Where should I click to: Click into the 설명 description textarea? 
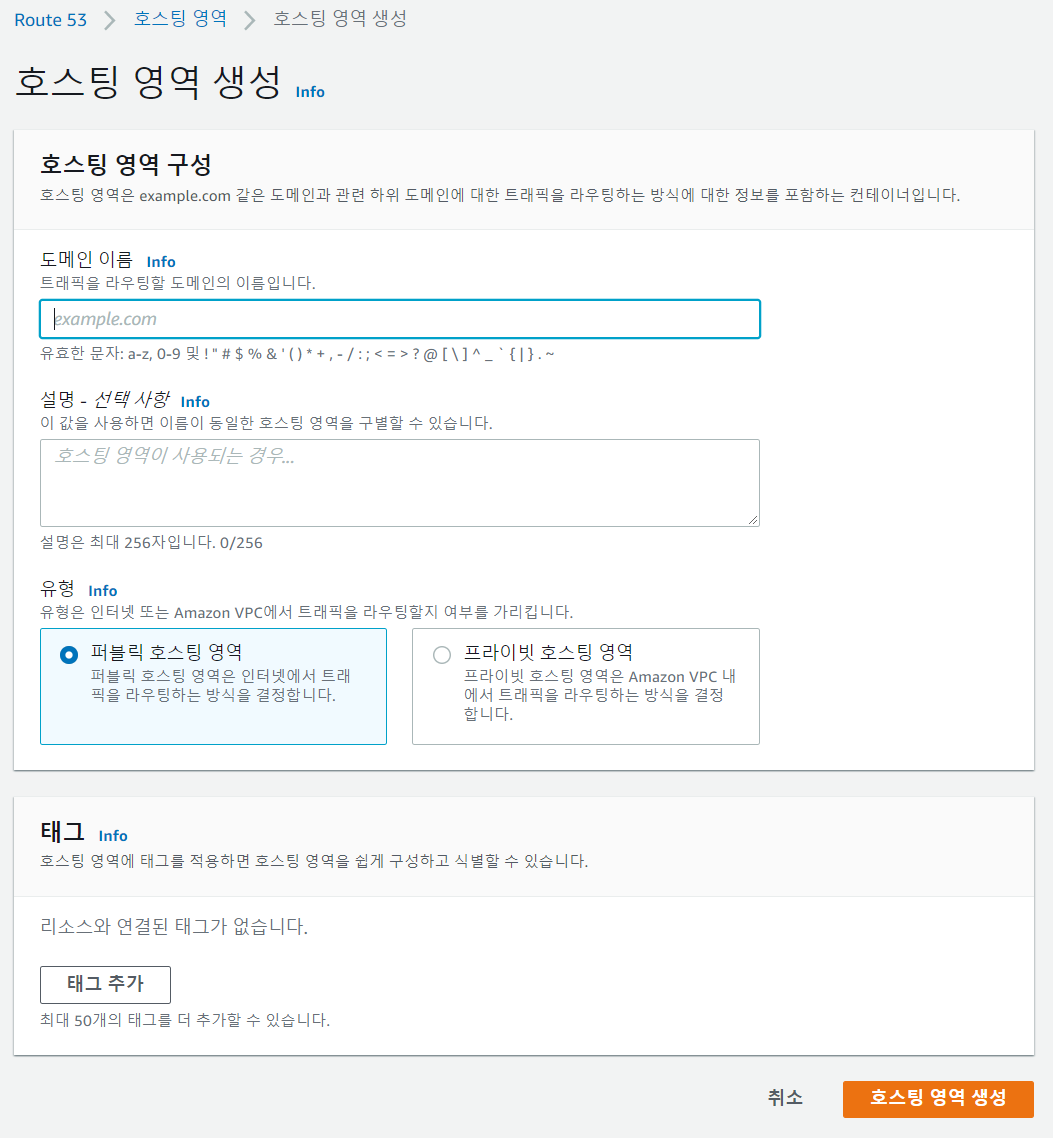(x=400, y=483)
